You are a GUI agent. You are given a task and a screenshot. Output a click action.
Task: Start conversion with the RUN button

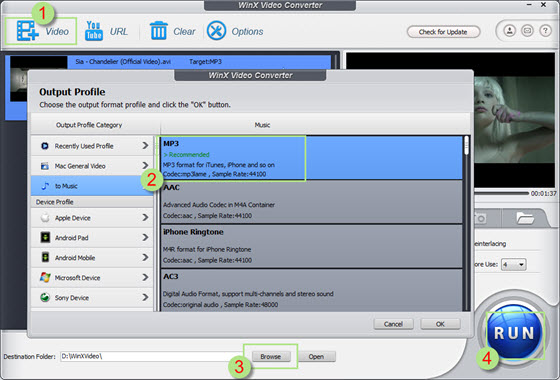click(x=514, y=332)
